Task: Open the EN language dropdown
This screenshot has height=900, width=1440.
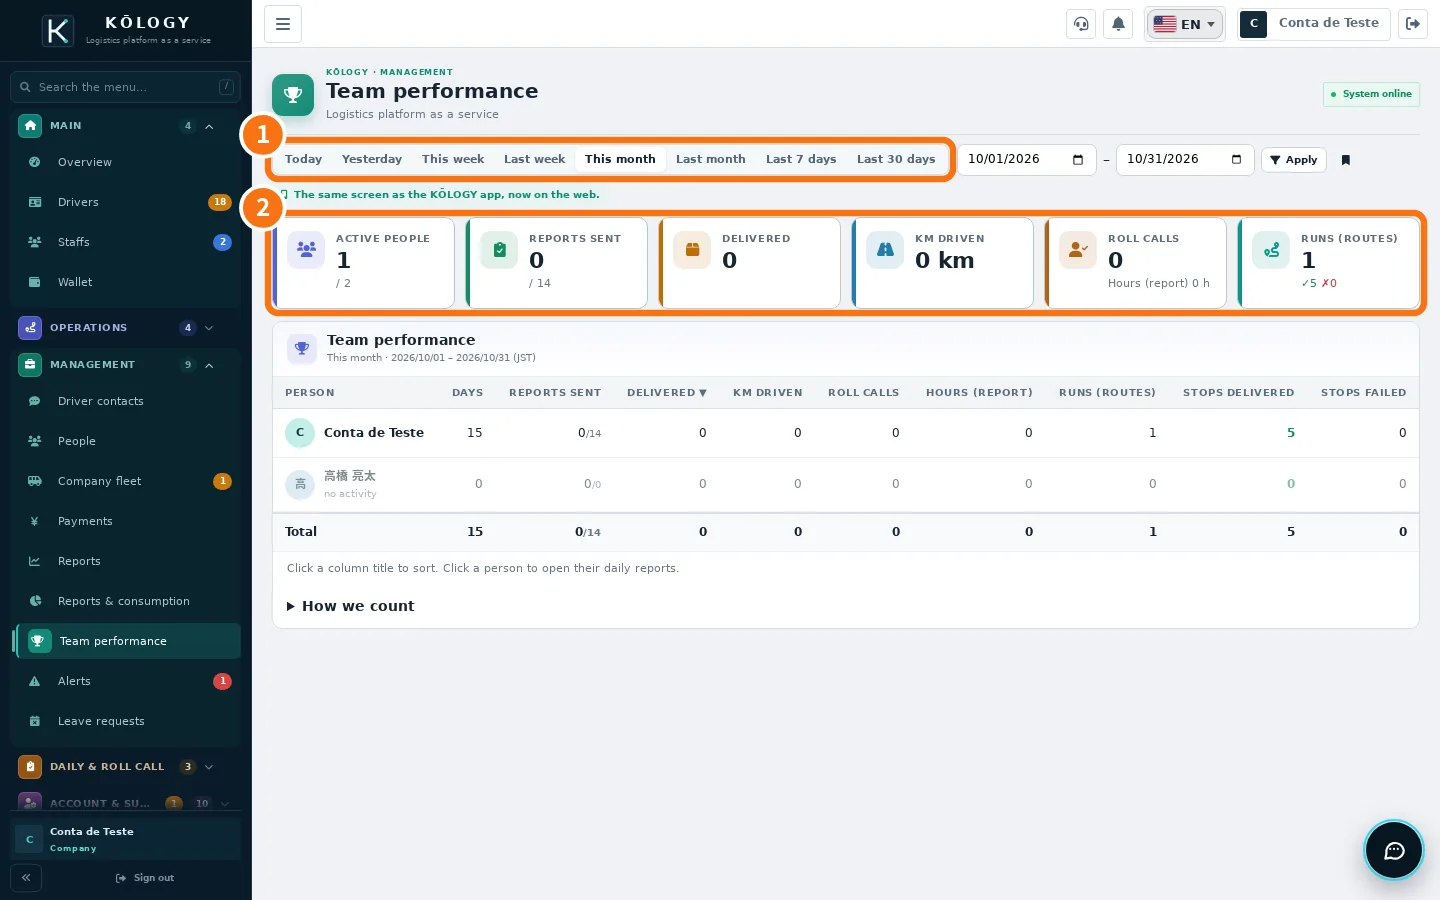Action: pos(1185,24)
